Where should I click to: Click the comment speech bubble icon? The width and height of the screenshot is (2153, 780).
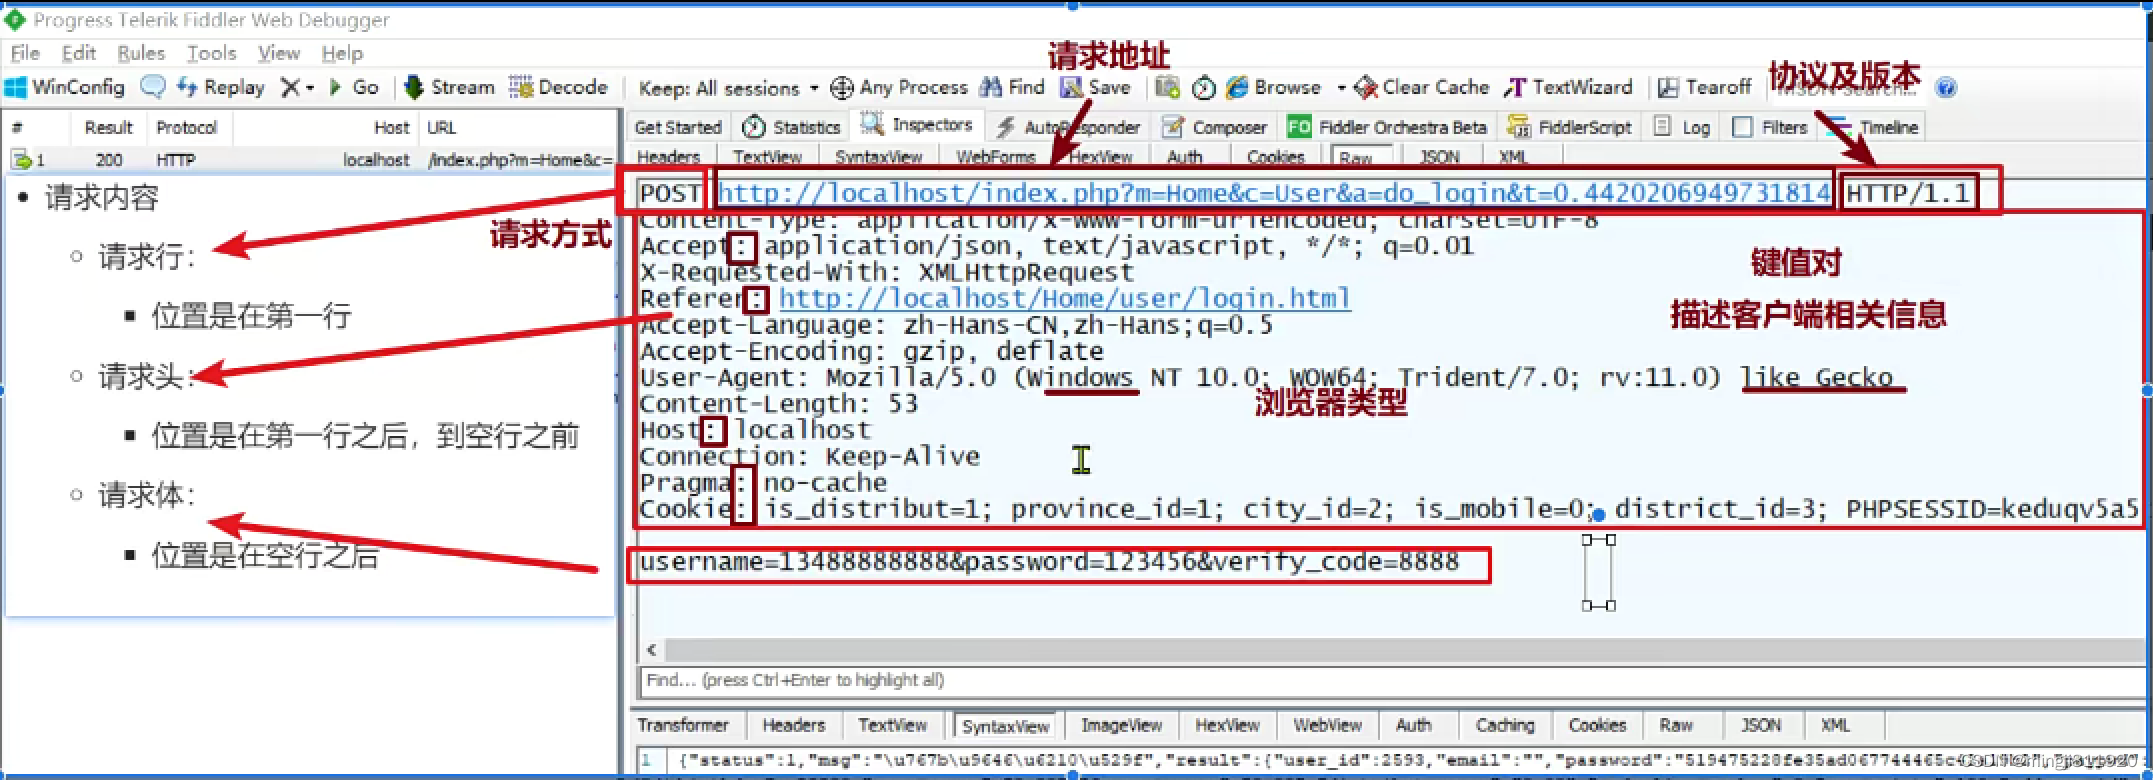point(153,87)
